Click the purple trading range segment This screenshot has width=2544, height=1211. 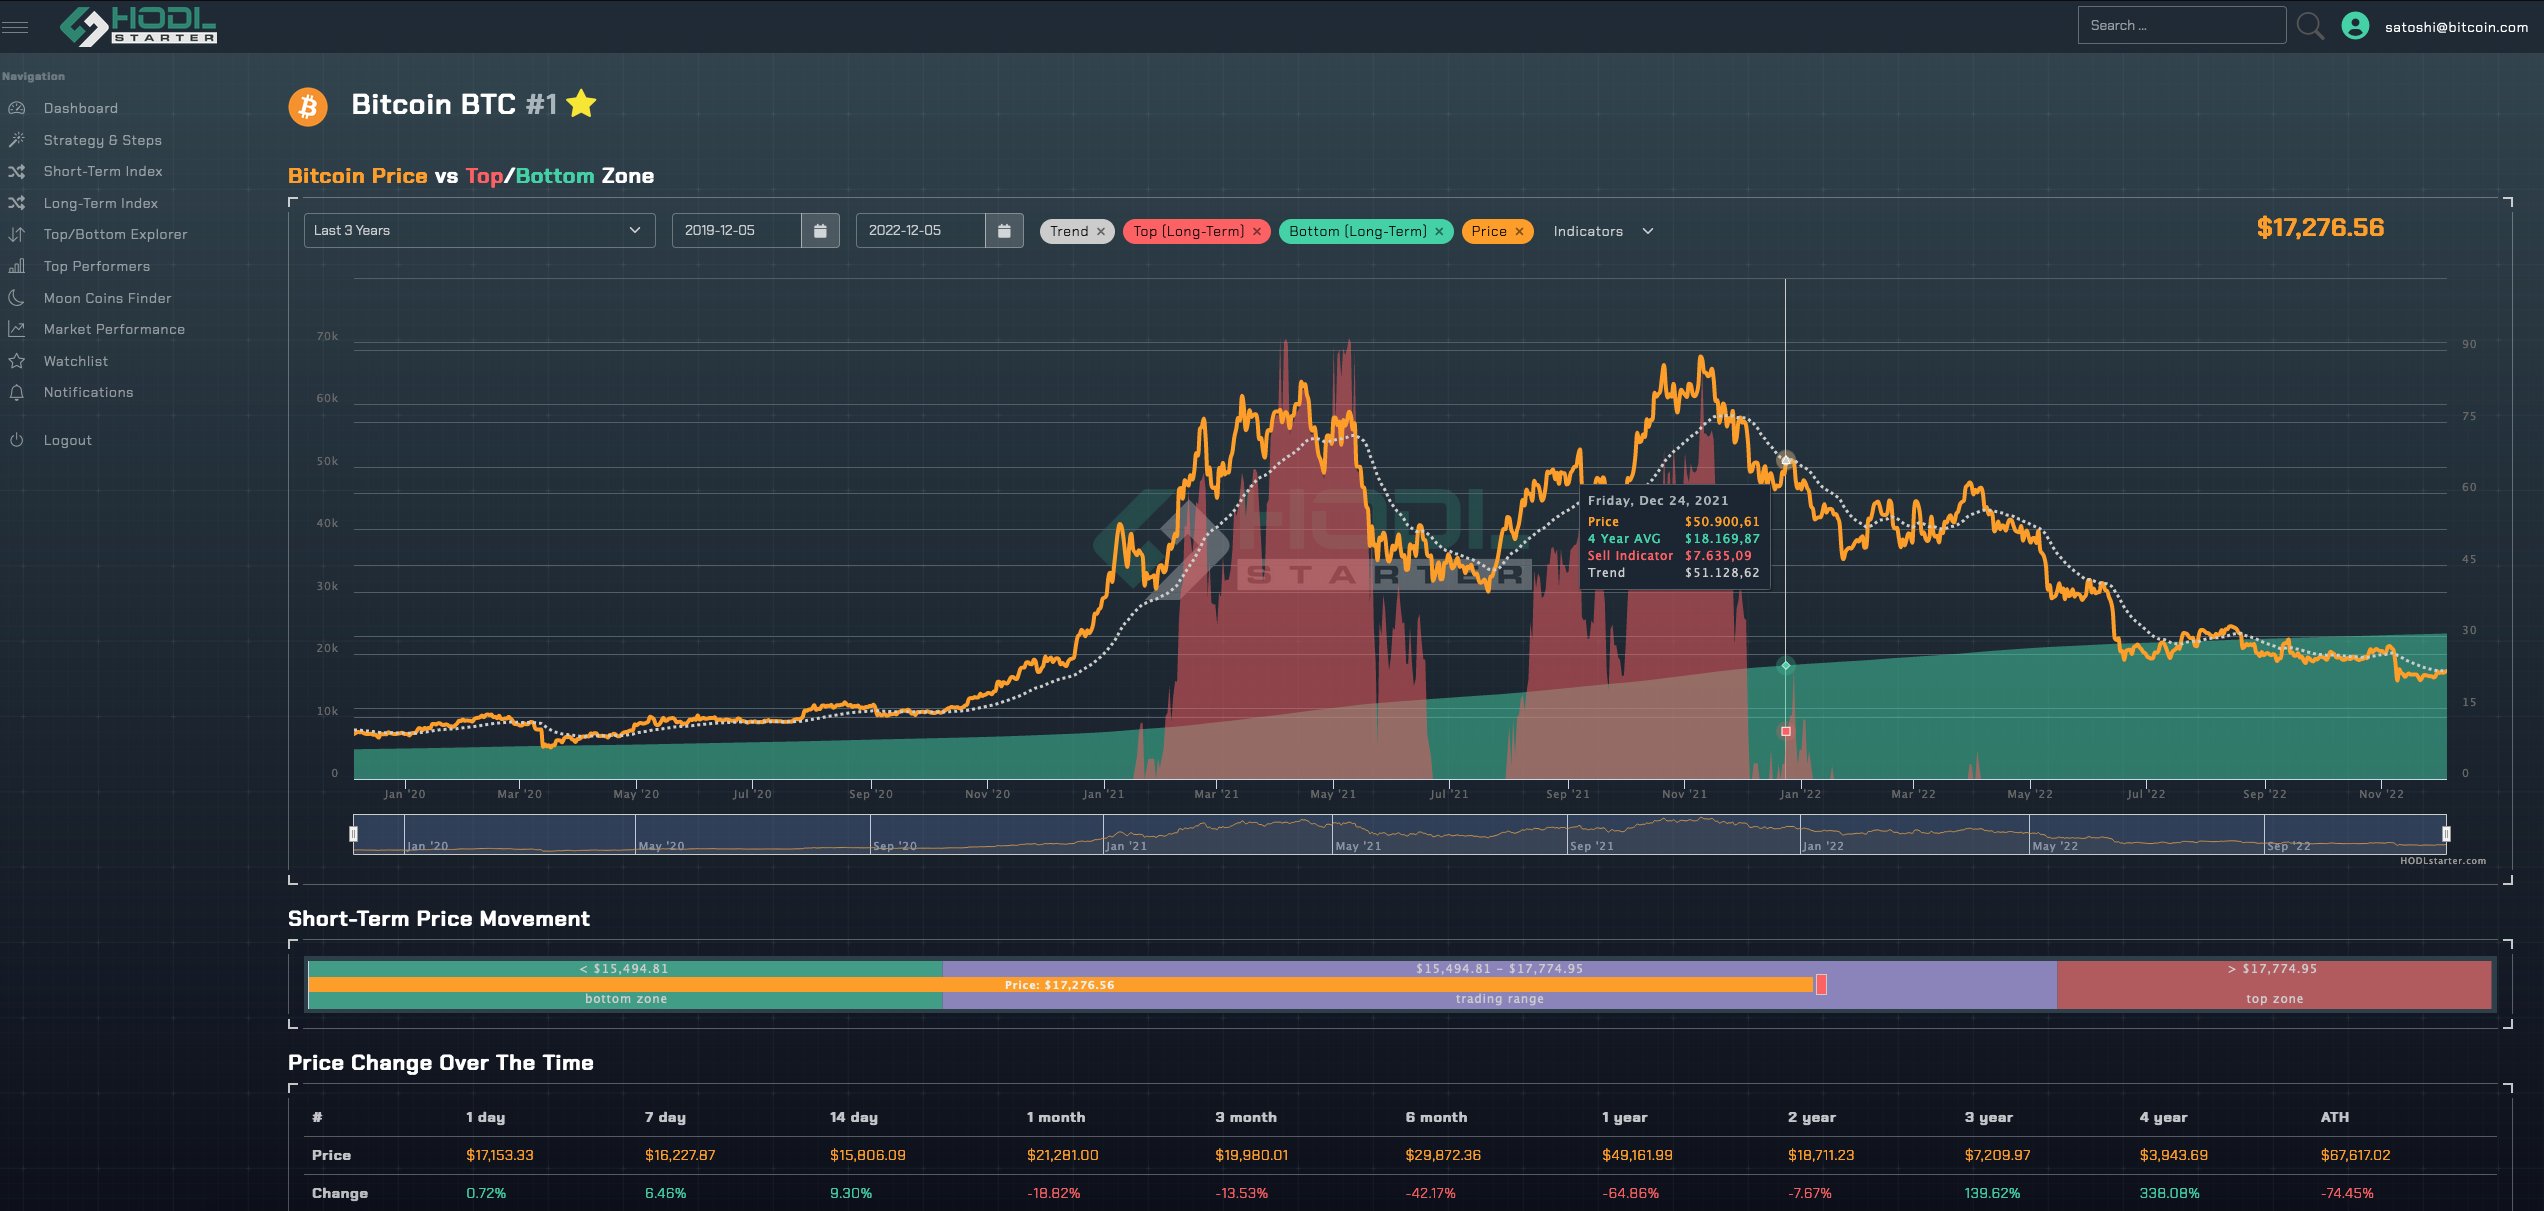tap(1499, 984)
